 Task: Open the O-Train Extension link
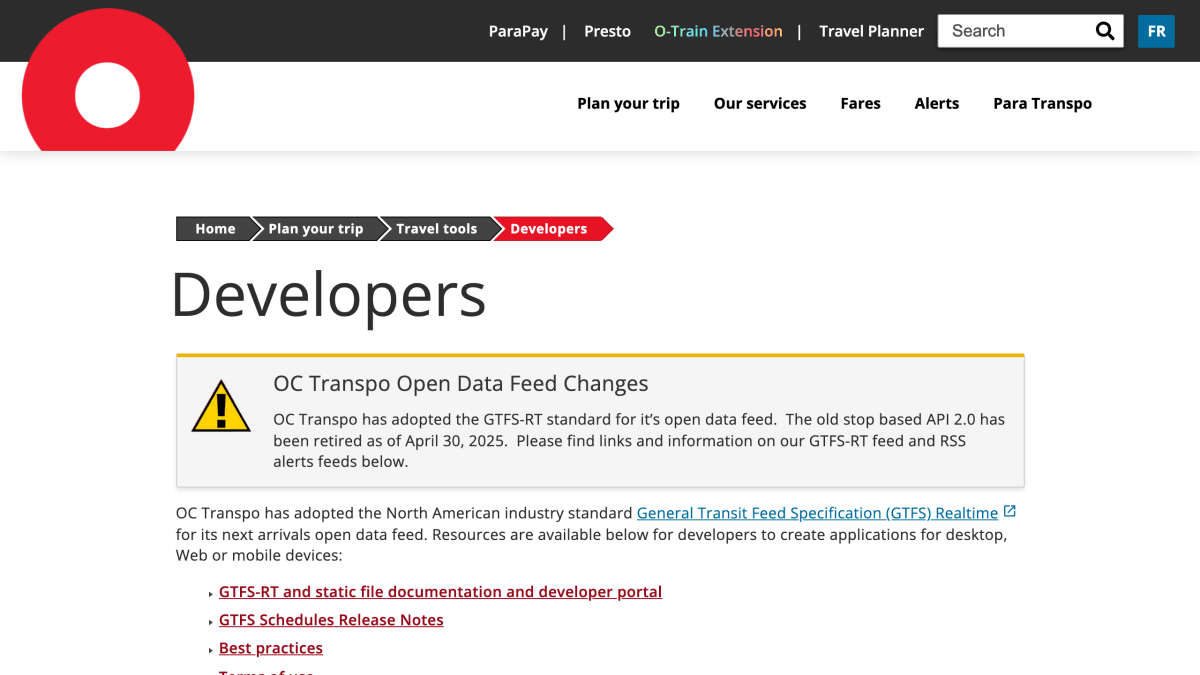[x=718, y=31]
